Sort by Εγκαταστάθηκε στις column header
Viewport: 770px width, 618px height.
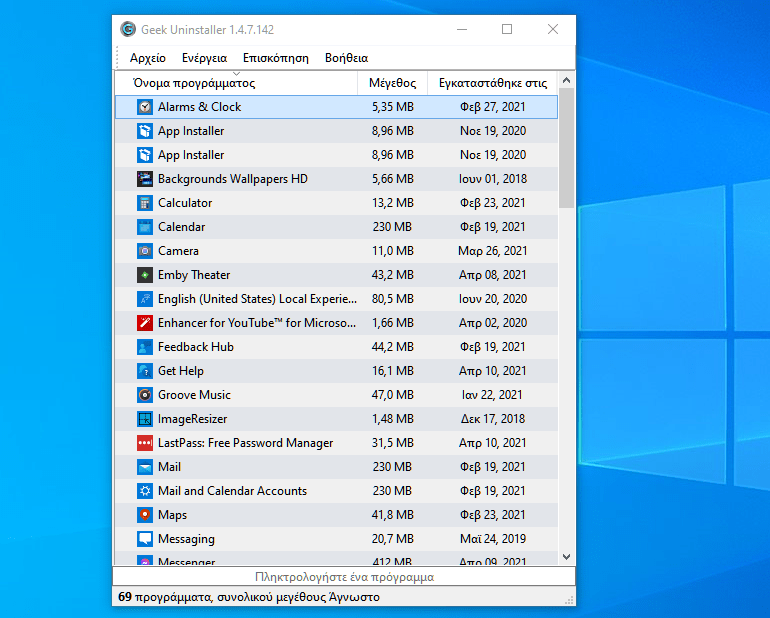493,83
